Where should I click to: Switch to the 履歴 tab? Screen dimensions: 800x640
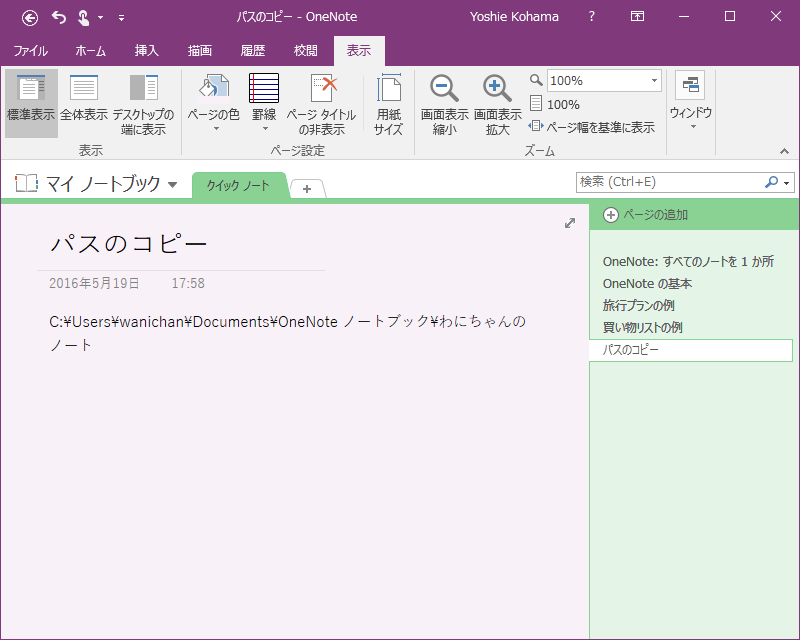[253, 51]
